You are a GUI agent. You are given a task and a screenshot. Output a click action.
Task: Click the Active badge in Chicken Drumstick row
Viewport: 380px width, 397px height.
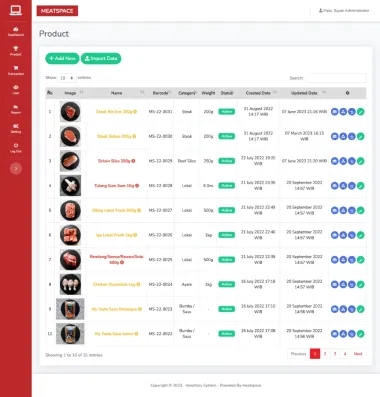tap(227, 284)
